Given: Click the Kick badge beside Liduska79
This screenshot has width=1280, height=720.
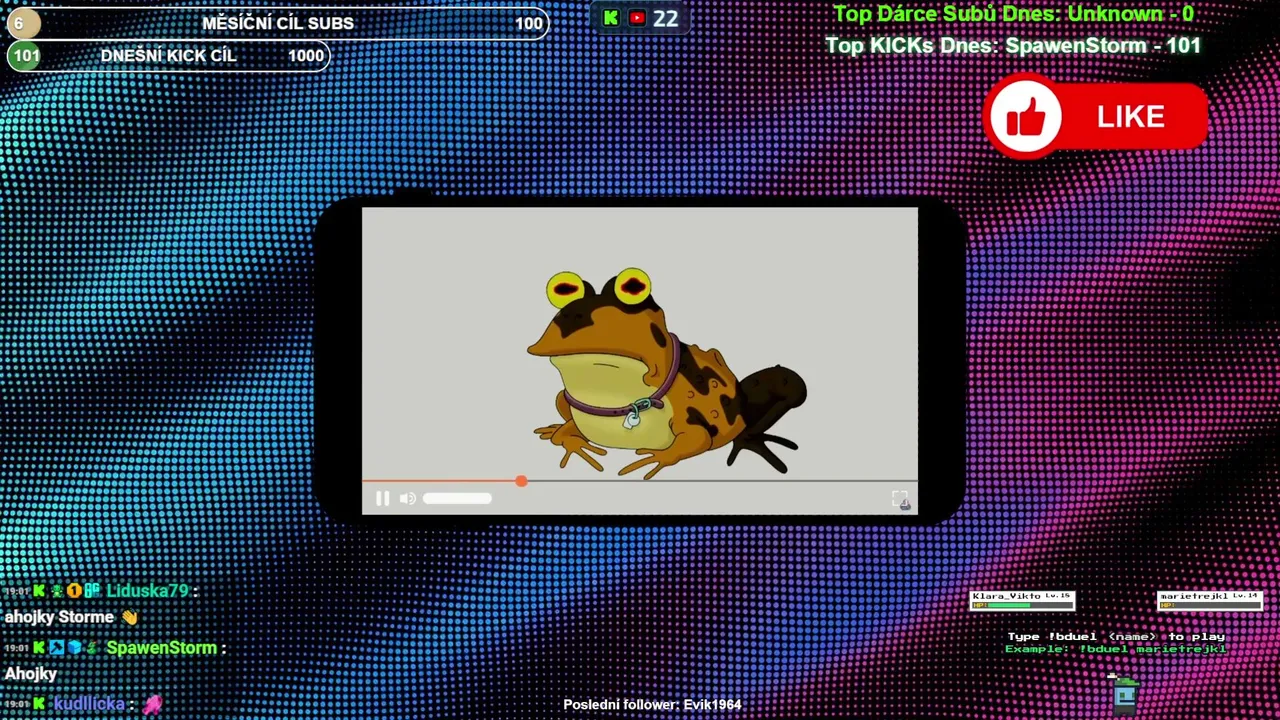Looking at the screenshot, I should pos(39,591).
